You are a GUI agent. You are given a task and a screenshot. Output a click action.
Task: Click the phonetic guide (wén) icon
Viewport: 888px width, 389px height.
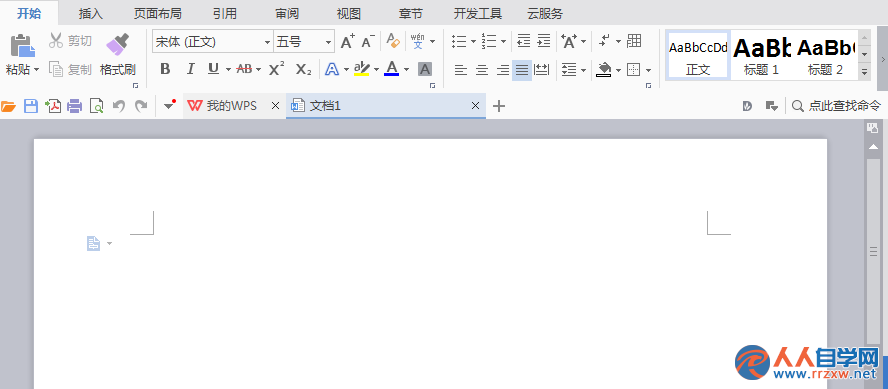click(418, 41)
